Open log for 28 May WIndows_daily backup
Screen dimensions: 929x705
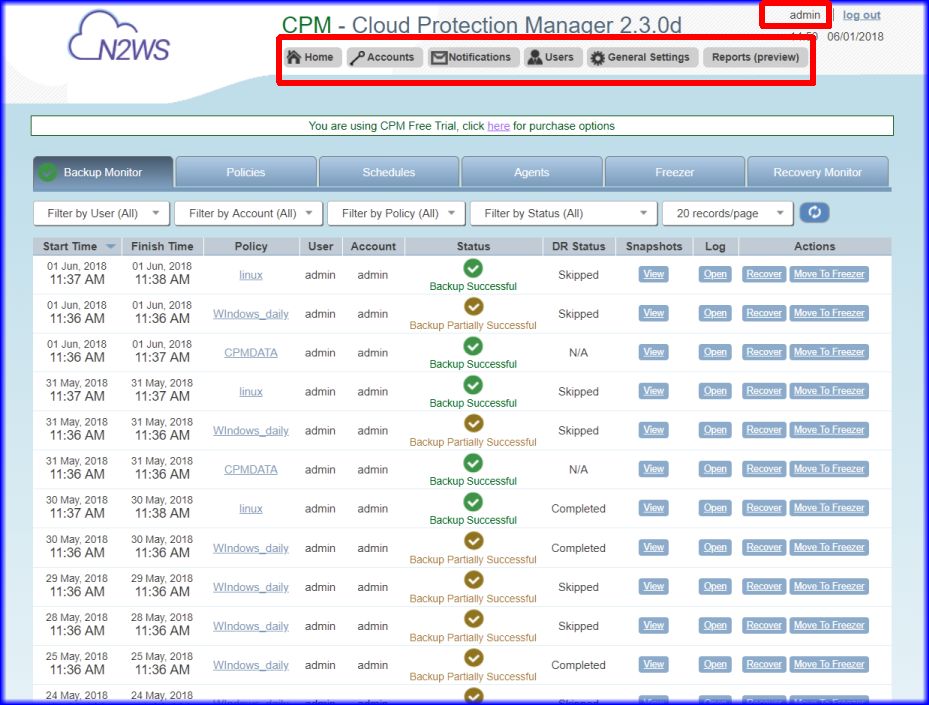coord(715,626)
